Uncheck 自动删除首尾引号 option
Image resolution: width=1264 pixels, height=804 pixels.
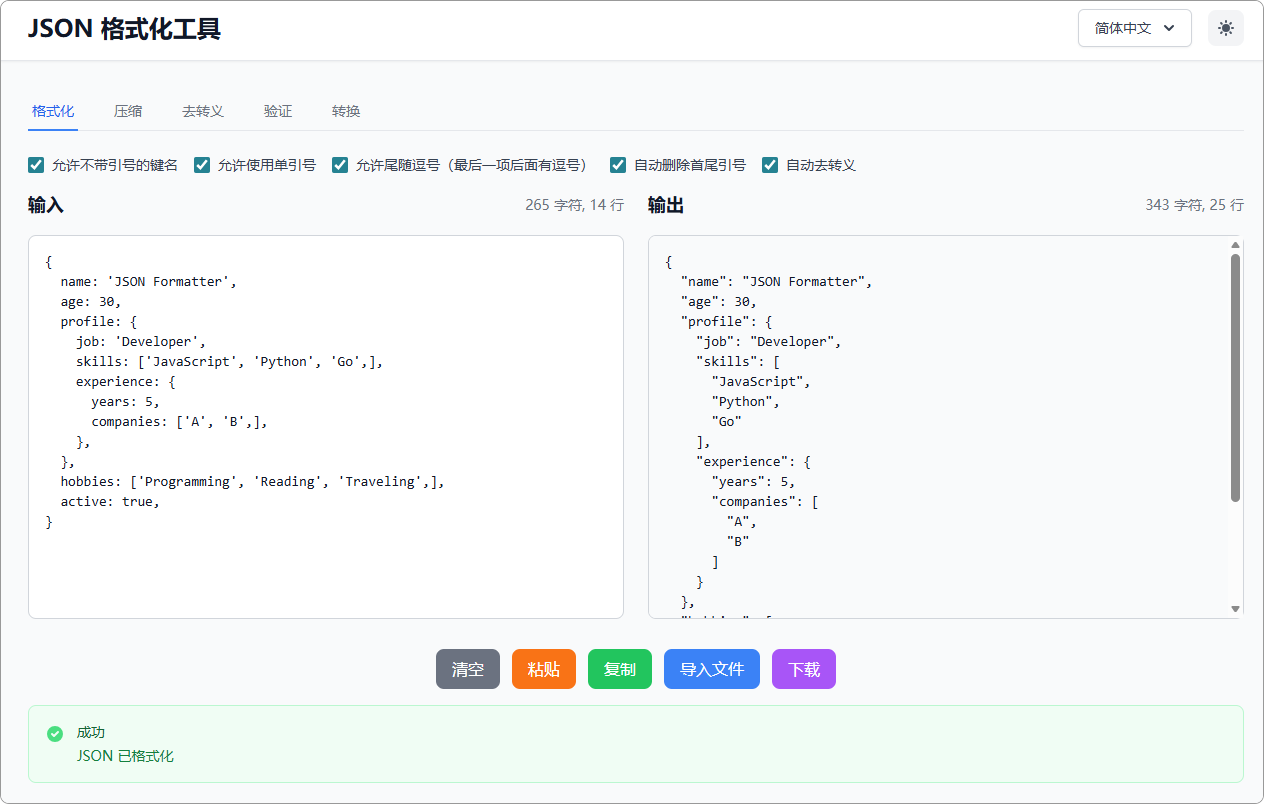click(x=617, y=164)
